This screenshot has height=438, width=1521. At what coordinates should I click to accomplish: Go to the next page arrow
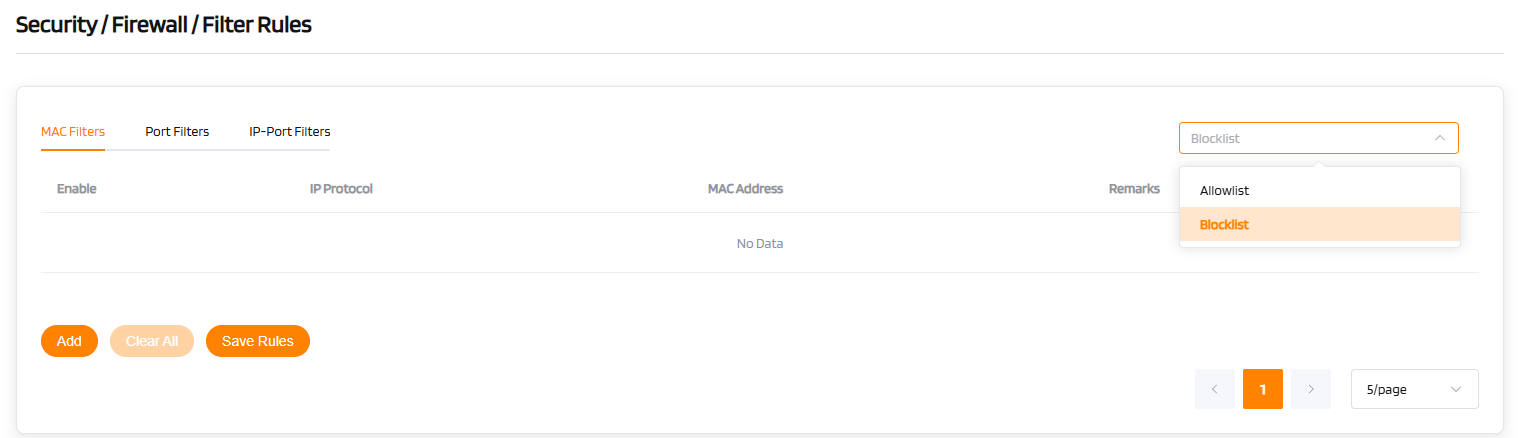click(1311, 389)
